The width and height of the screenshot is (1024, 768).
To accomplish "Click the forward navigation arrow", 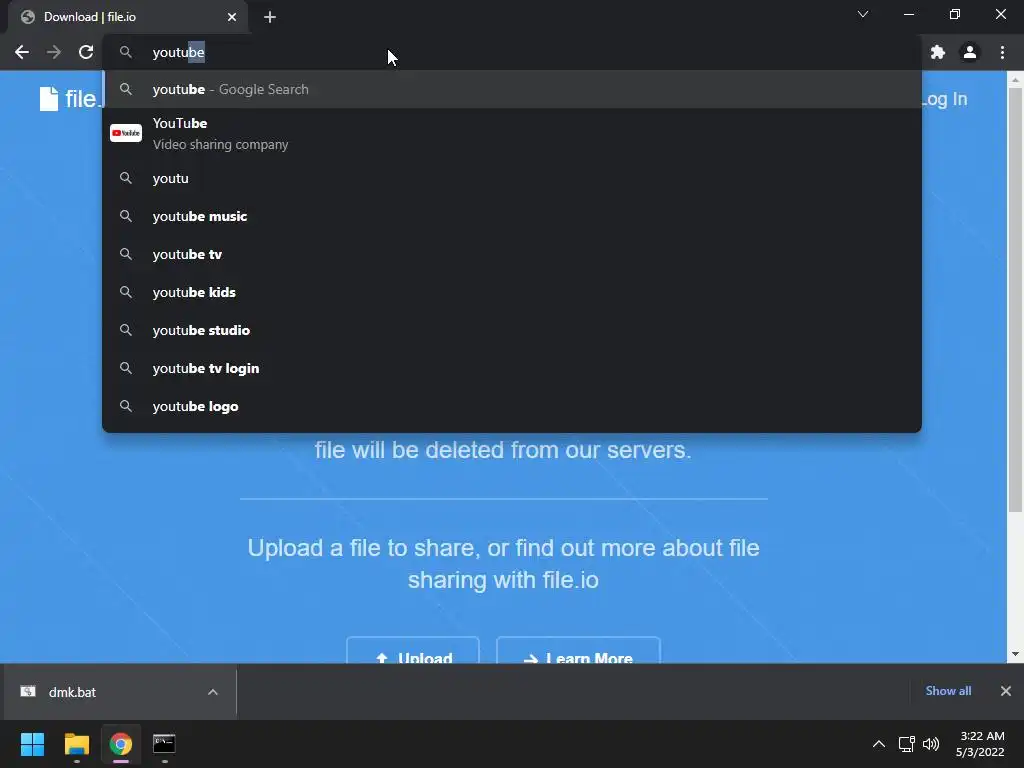I will 54,52.
